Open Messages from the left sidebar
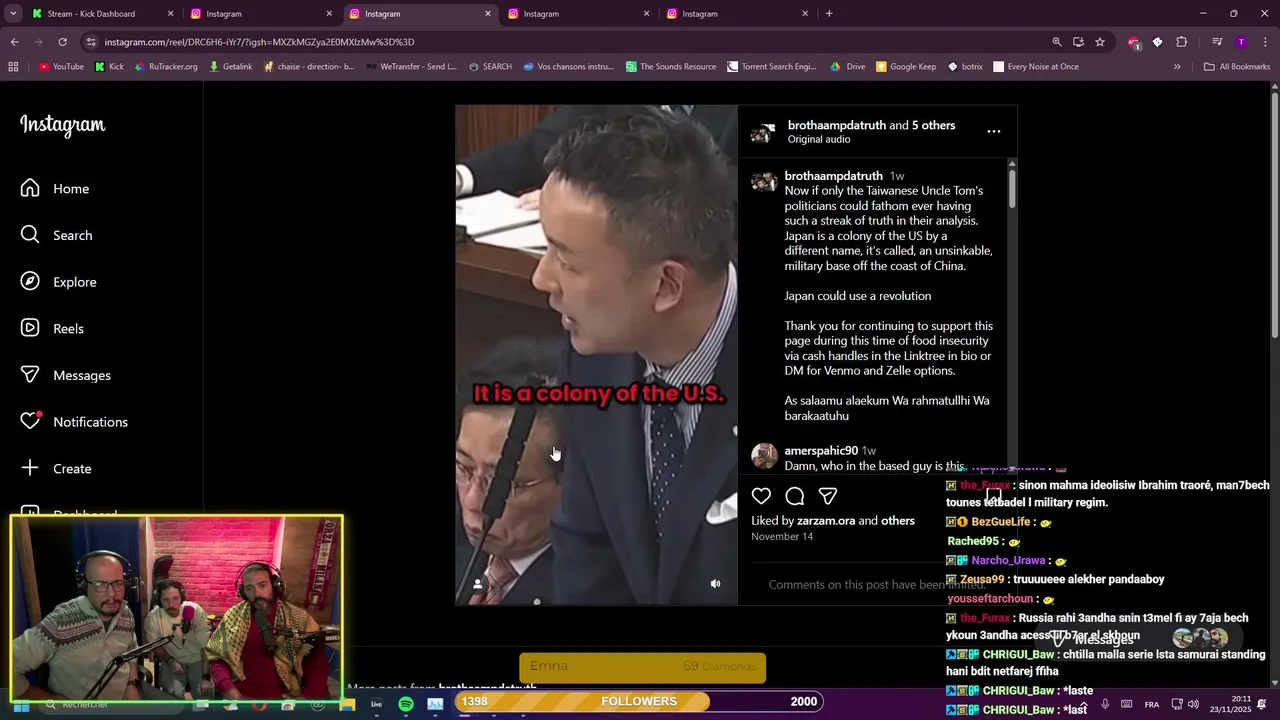This screenshot has height=720, width=1280. (x=65, y=375)
